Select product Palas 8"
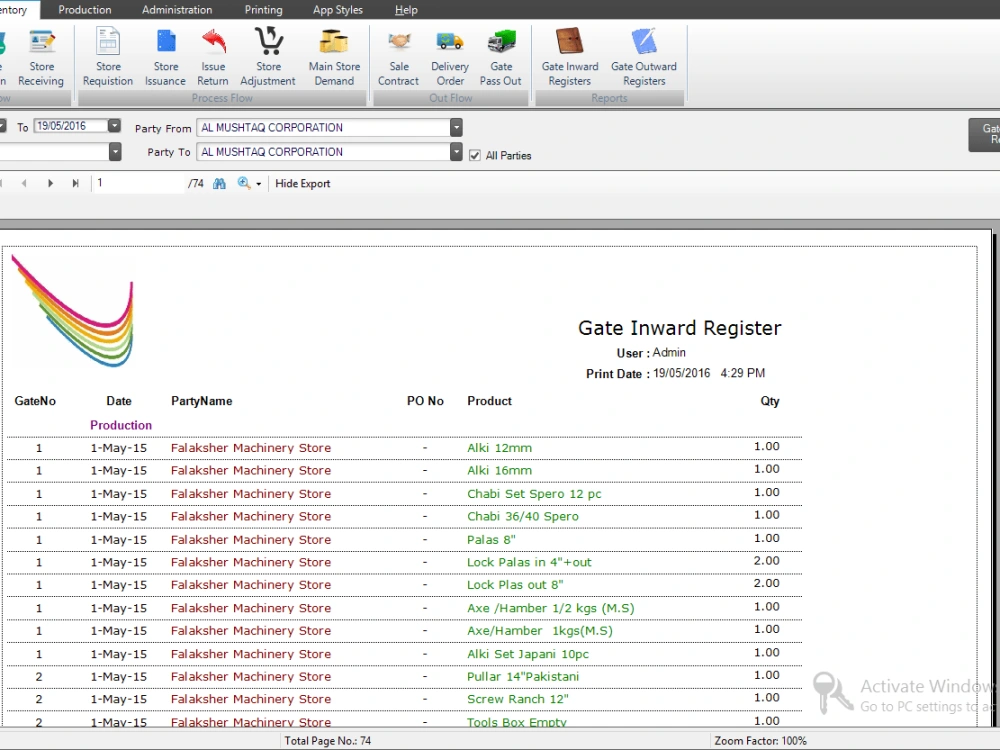The width and height of the screenshot is (1000, 750). 491,540
